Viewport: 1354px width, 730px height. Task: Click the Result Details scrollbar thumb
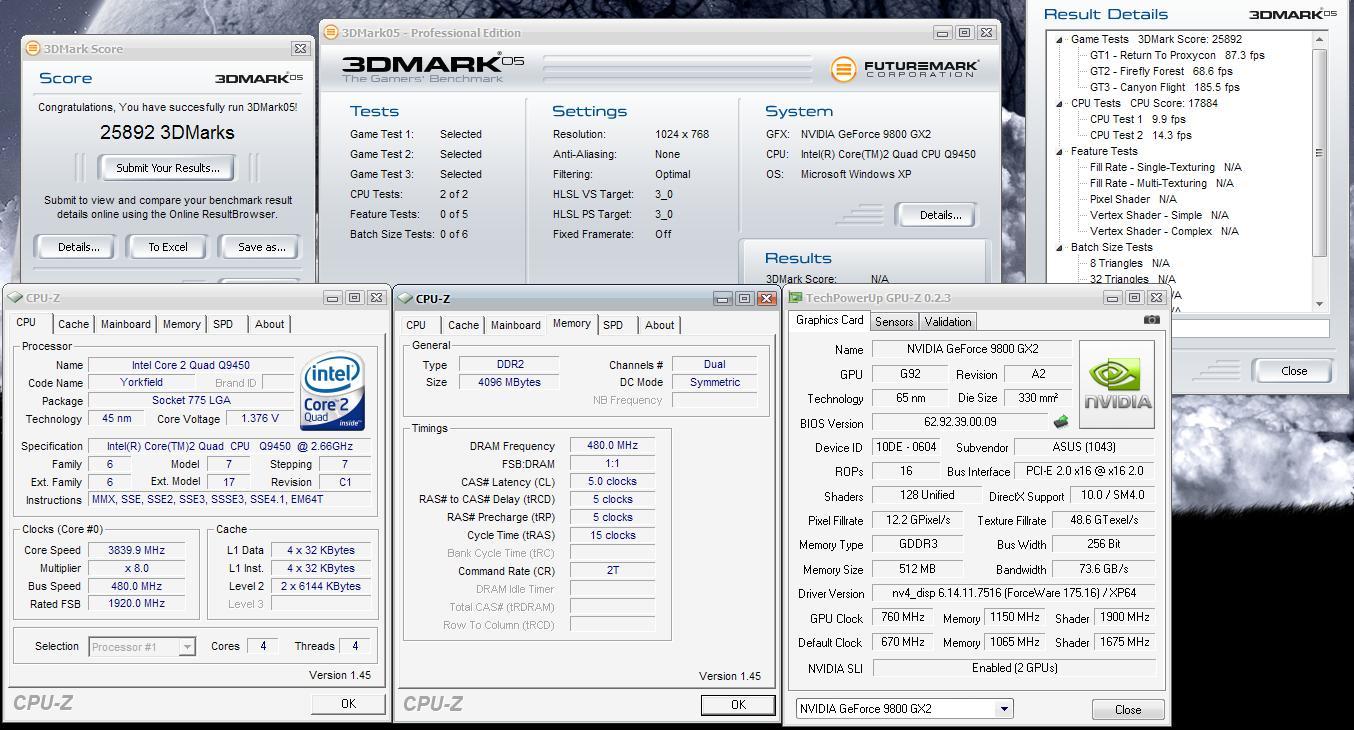pos(1320,152)
